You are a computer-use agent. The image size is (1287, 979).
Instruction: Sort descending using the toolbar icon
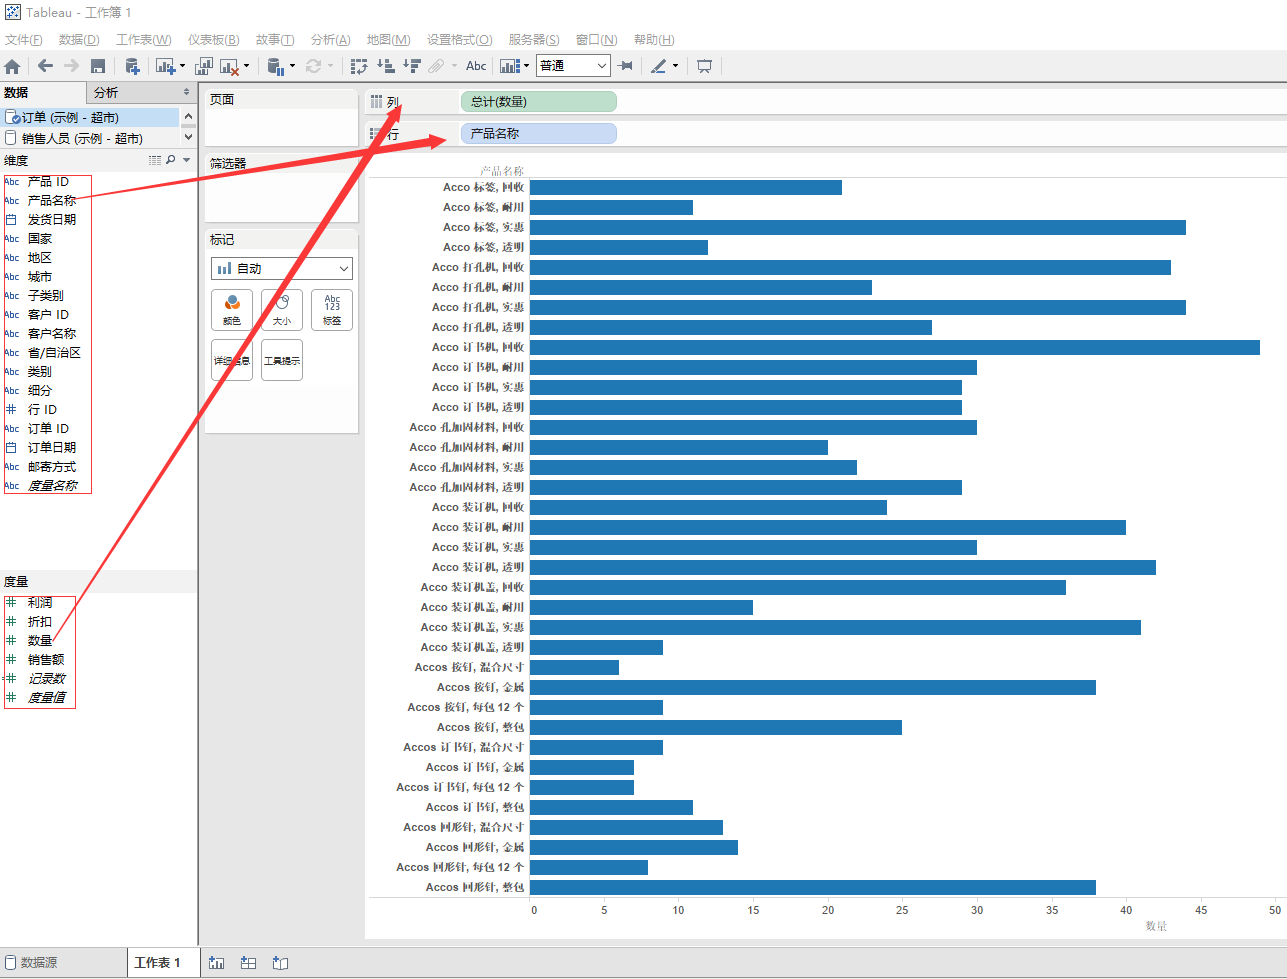411,66
